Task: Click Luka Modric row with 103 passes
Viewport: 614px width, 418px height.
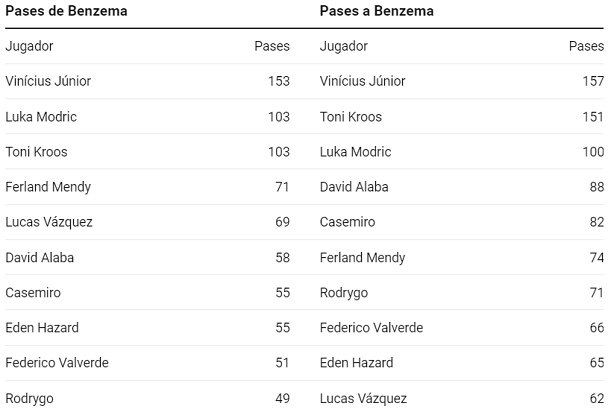Action: (147, 117)
